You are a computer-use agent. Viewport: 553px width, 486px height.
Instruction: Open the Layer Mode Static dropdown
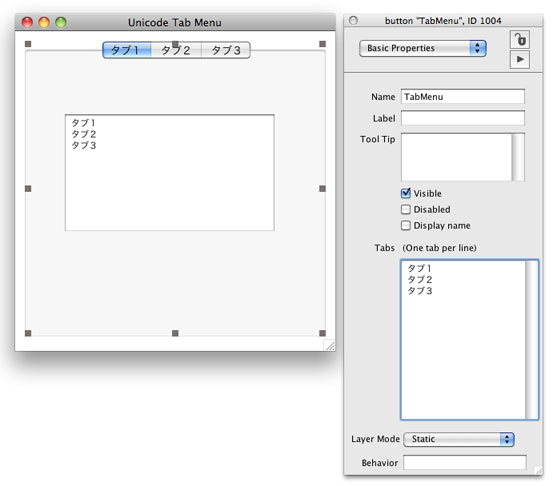point(459,439)
